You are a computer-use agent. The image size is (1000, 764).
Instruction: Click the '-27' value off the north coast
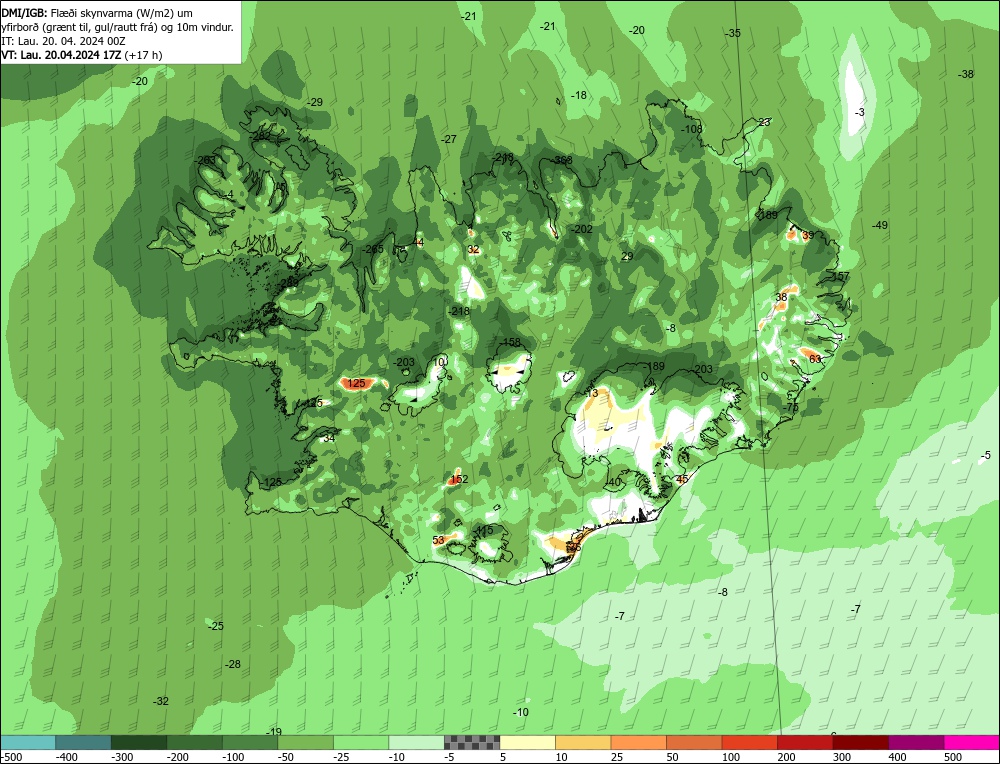click(x=449, y=139)
